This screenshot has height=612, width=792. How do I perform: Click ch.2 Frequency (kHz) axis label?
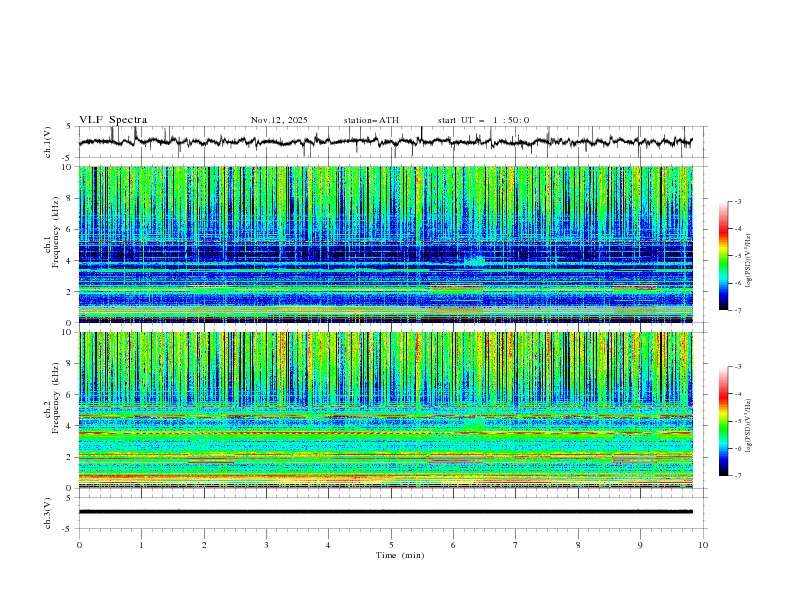(52, 410)
